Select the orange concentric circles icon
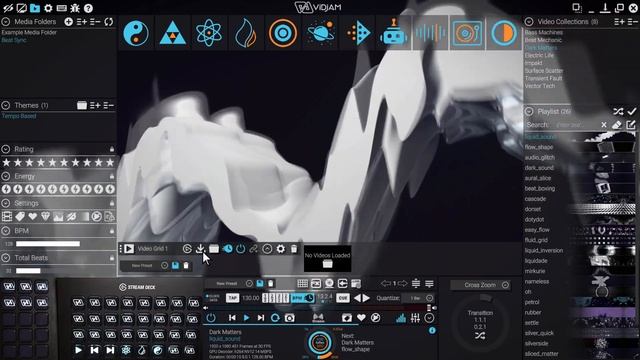 pos(282,33)
